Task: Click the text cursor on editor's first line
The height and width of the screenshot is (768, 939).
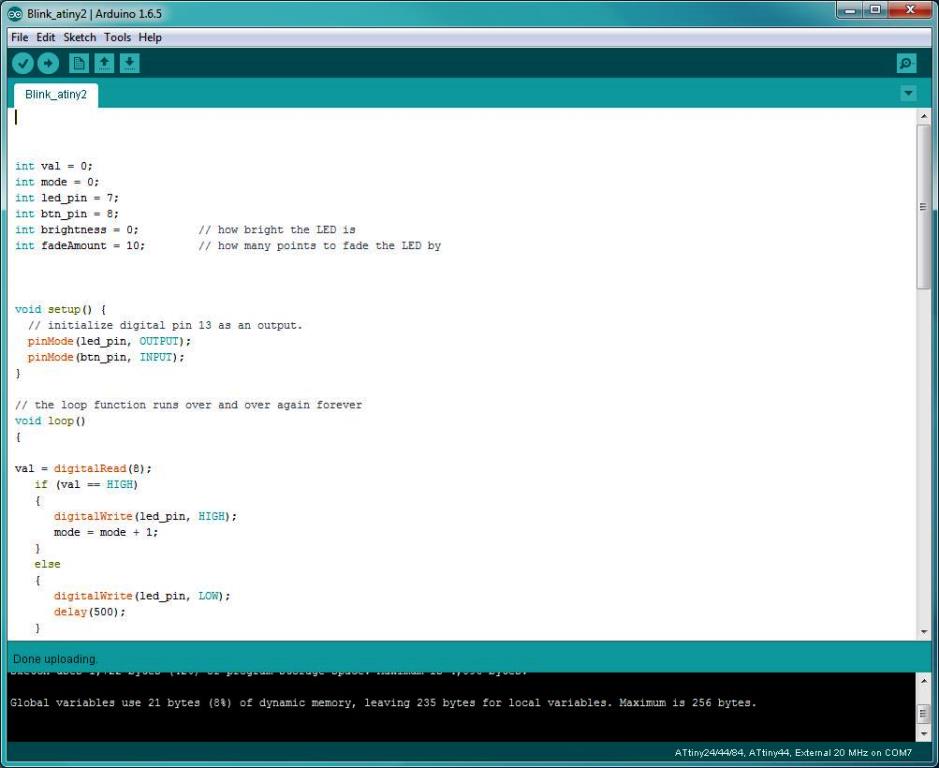Action: [16, 117]
